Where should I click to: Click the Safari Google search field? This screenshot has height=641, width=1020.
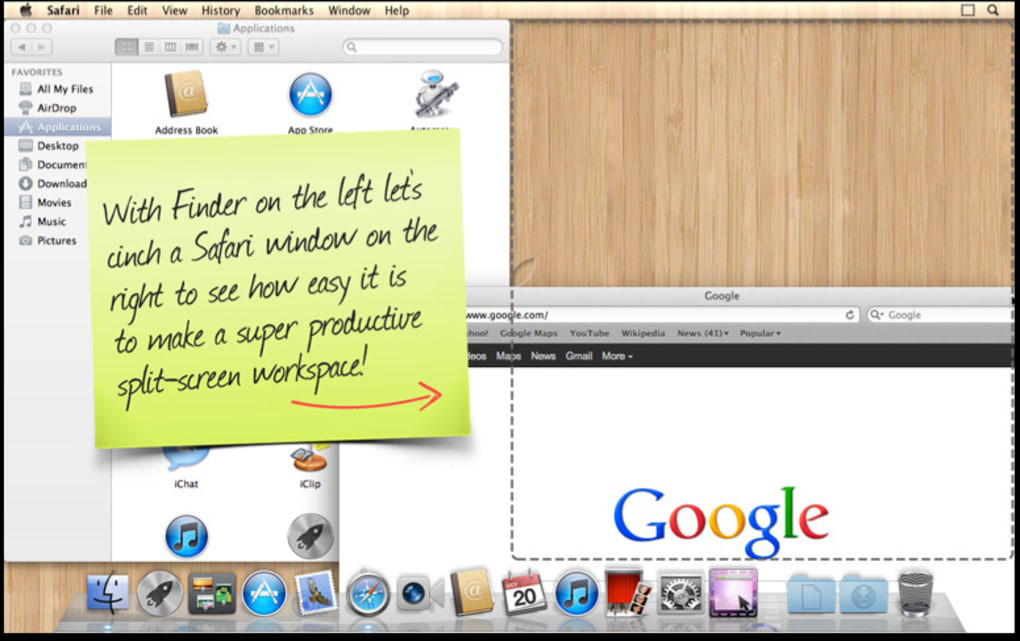coord(942,315)
